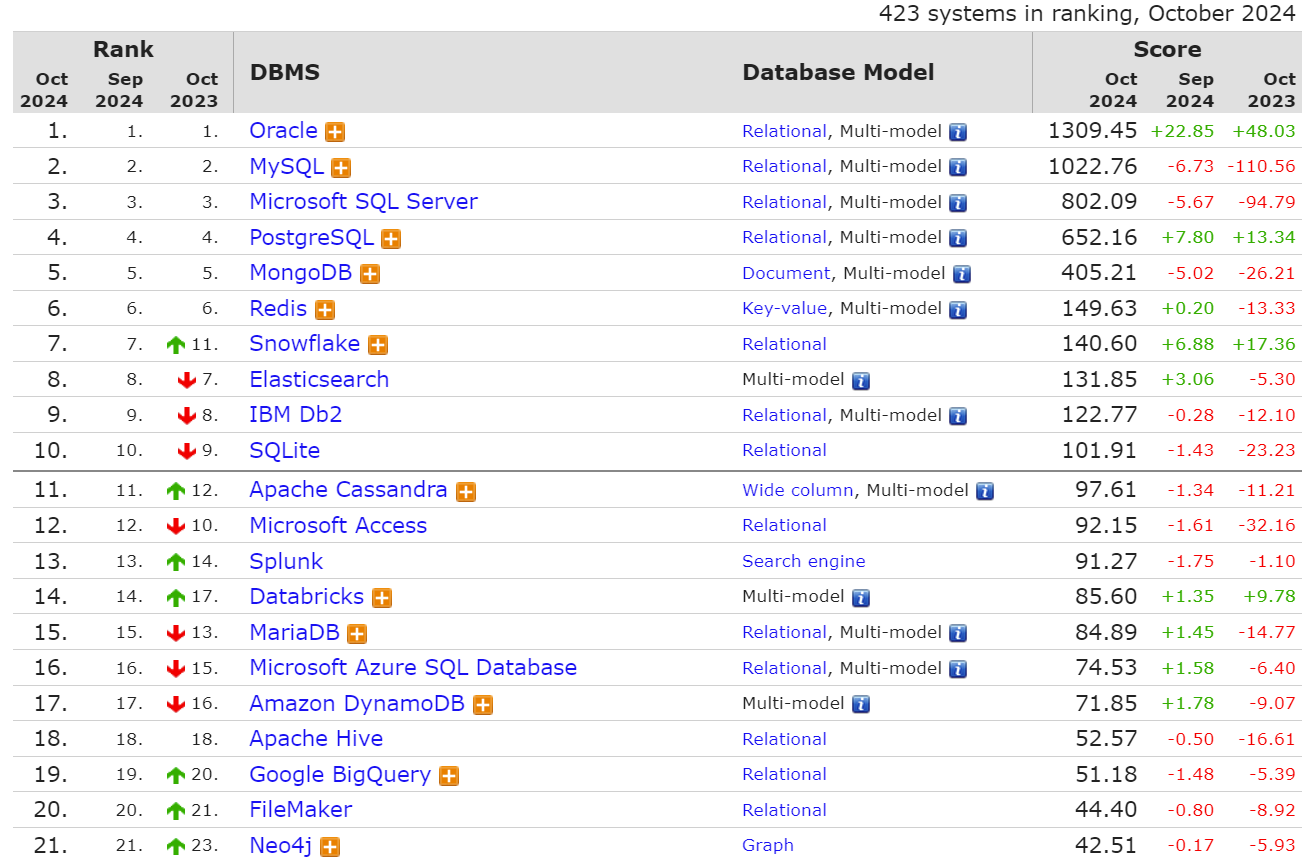Click the orange plus icon next to Oracle
Screen dimensions: 1313x860
click(335, 132)
